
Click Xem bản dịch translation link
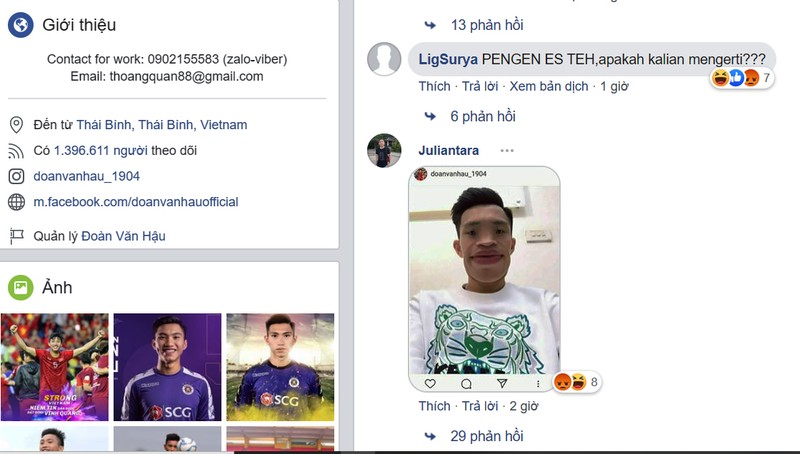[x=548, y=86]
